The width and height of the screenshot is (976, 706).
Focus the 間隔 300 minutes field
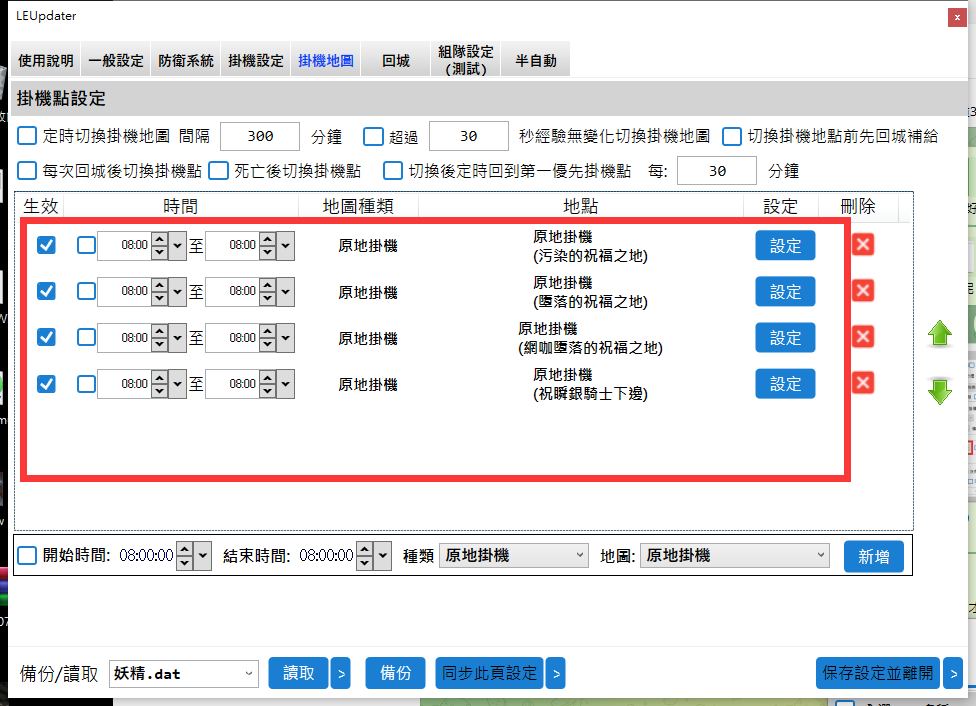coord(260,136)
